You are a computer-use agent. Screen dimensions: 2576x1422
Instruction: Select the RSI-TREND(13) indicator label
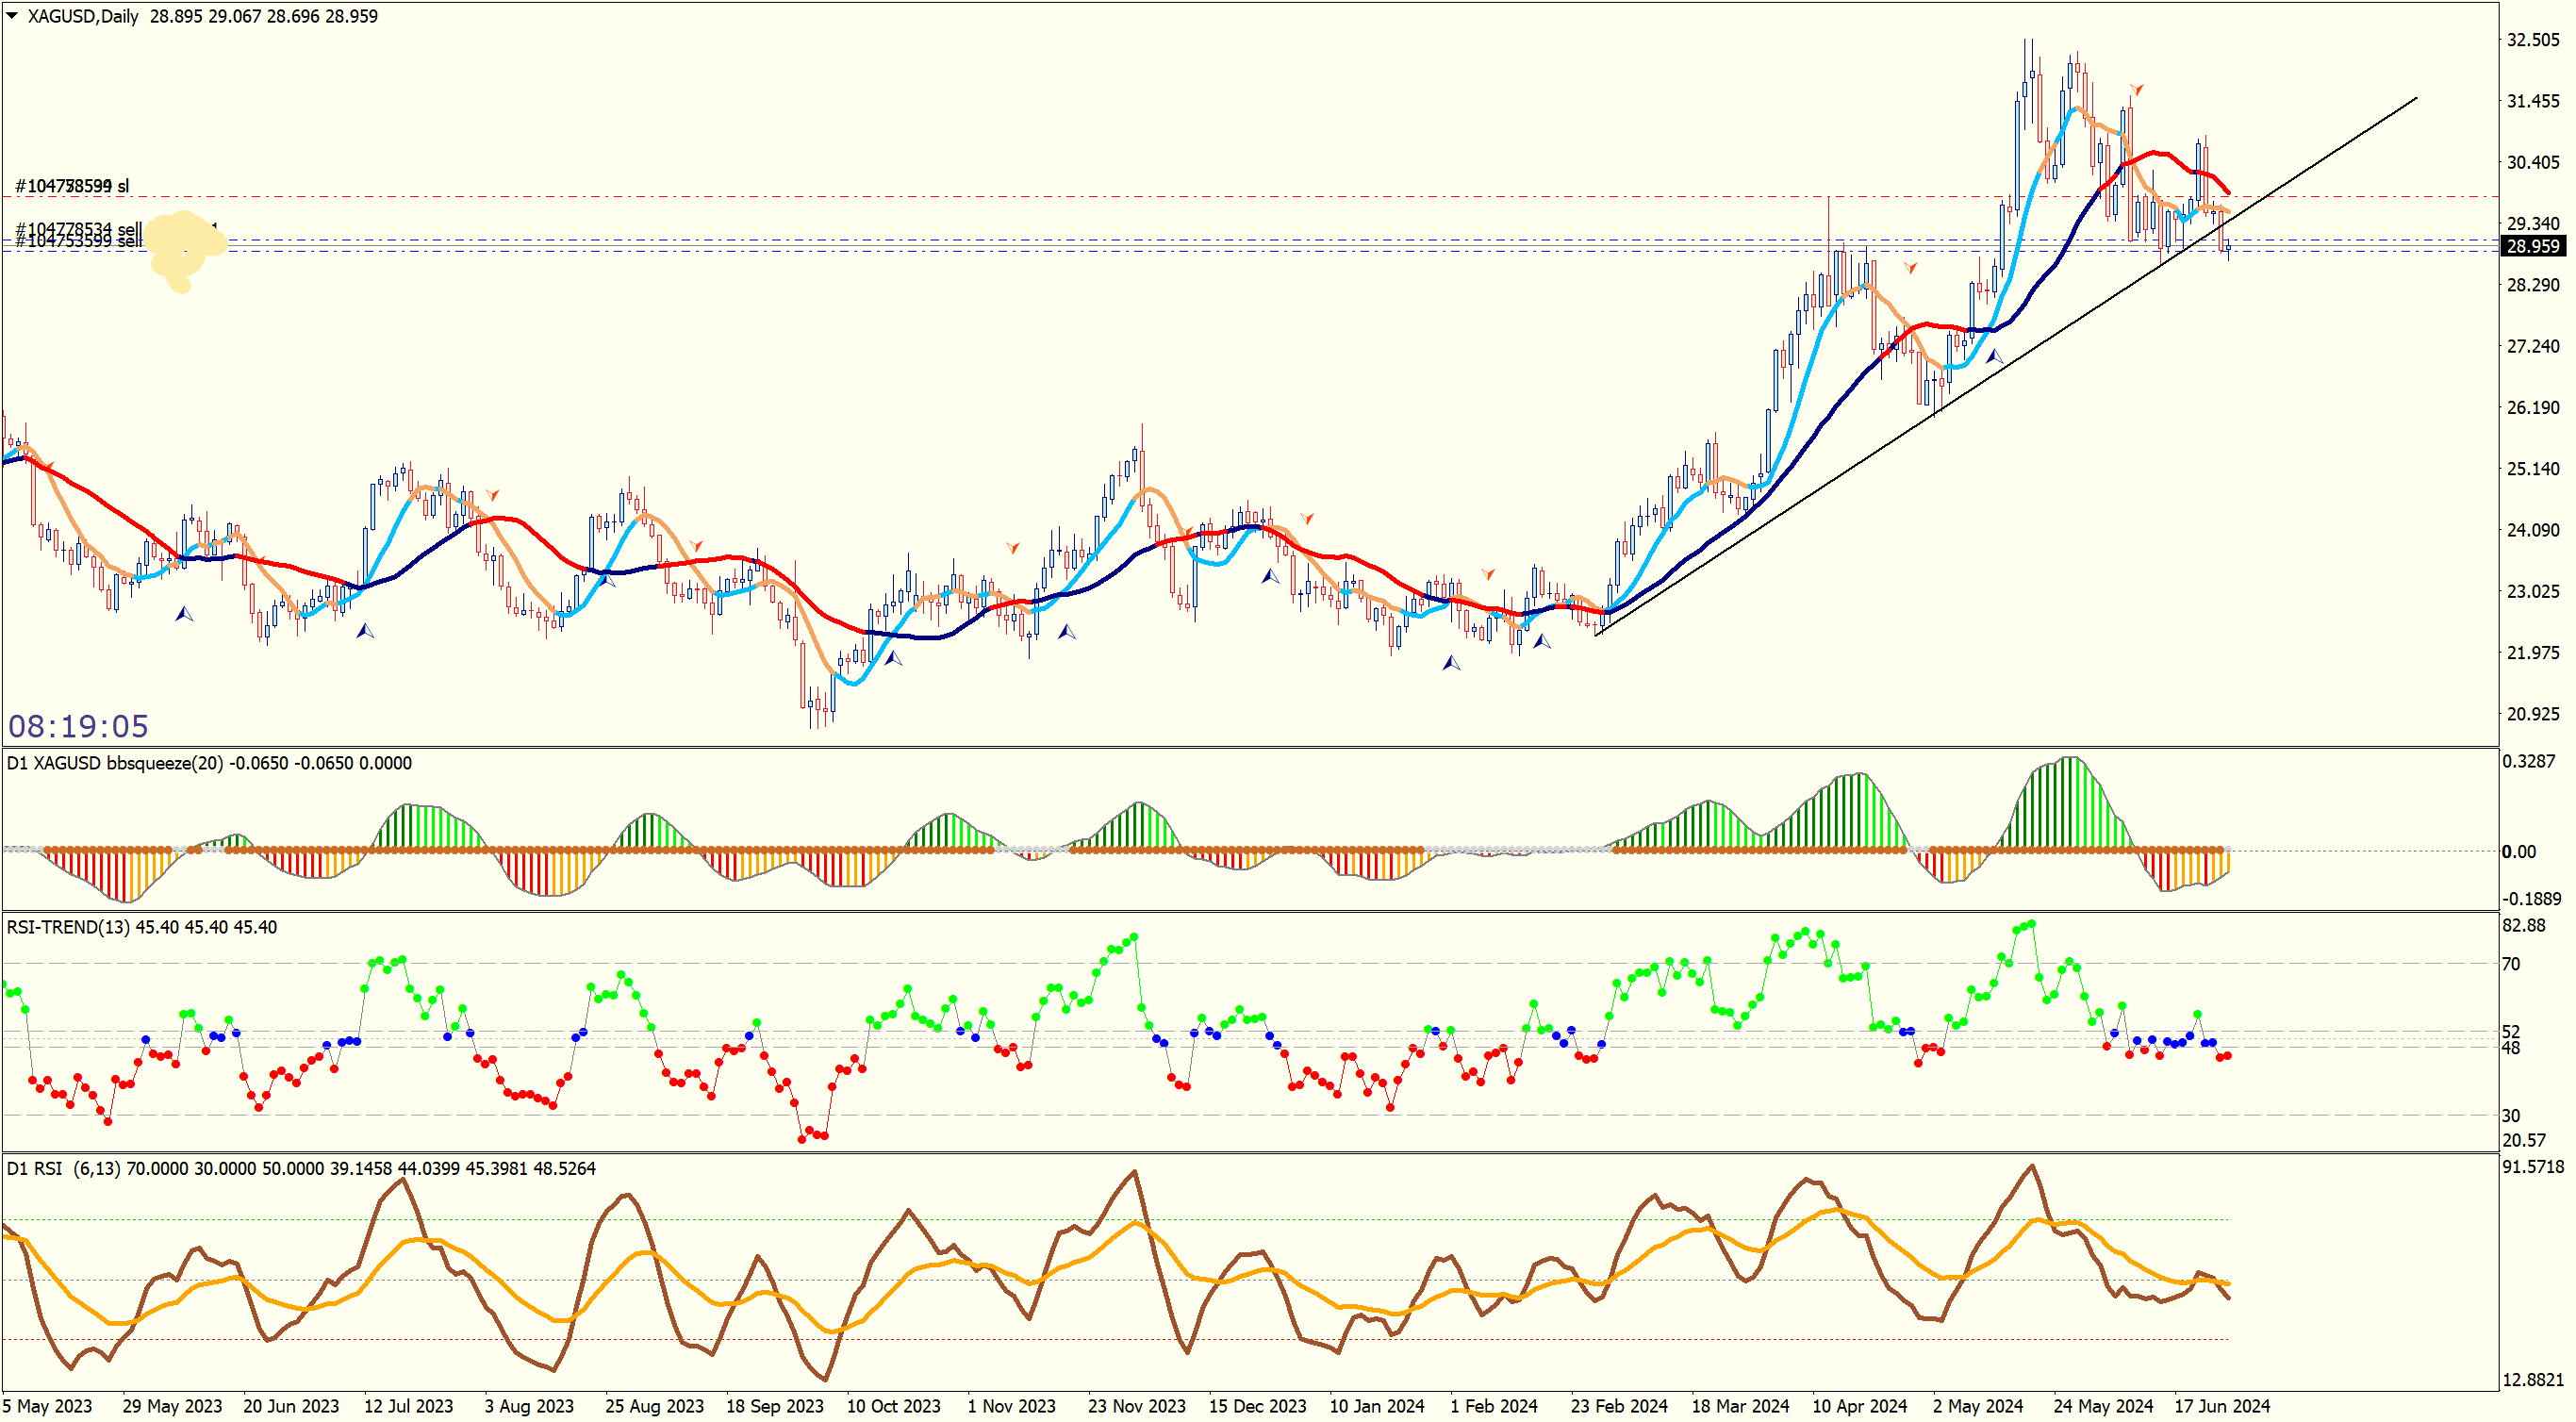68,927
